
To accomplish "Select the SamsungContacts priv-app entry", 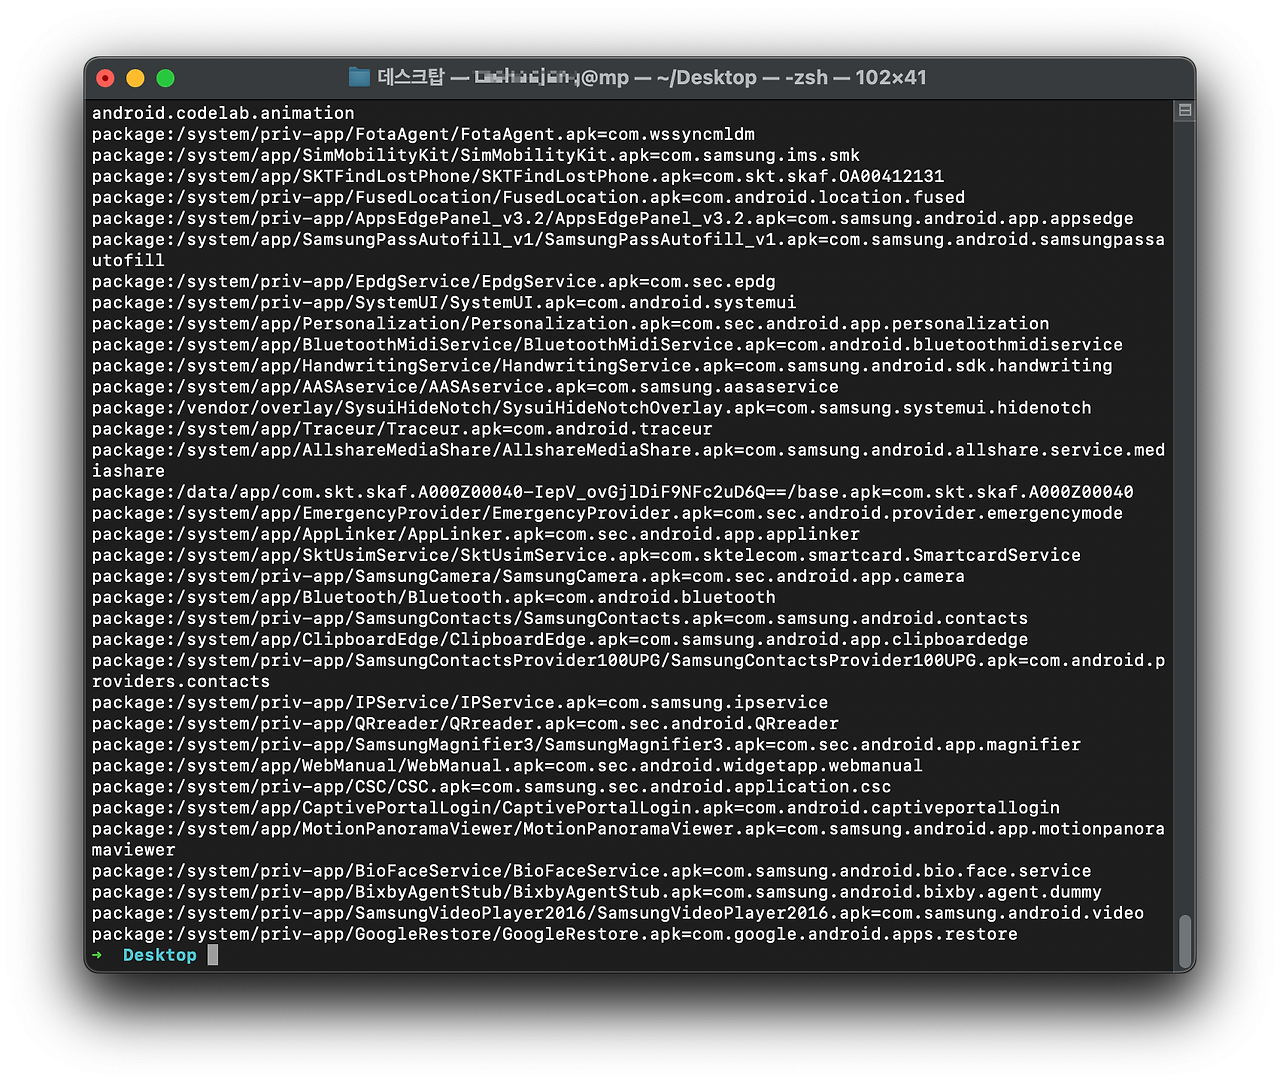I will click(x=559, y=618).
